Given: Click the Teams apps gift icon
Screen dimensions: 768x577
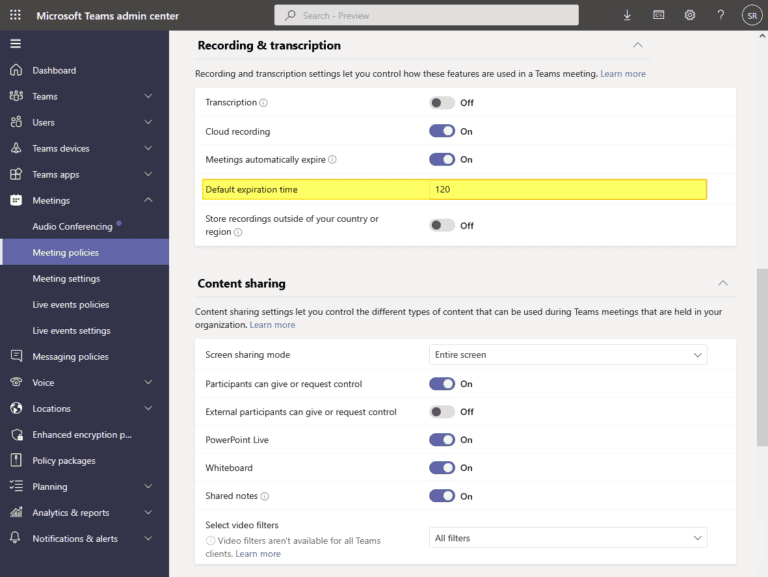Looking at the screenshot, I should coord(16,174).
